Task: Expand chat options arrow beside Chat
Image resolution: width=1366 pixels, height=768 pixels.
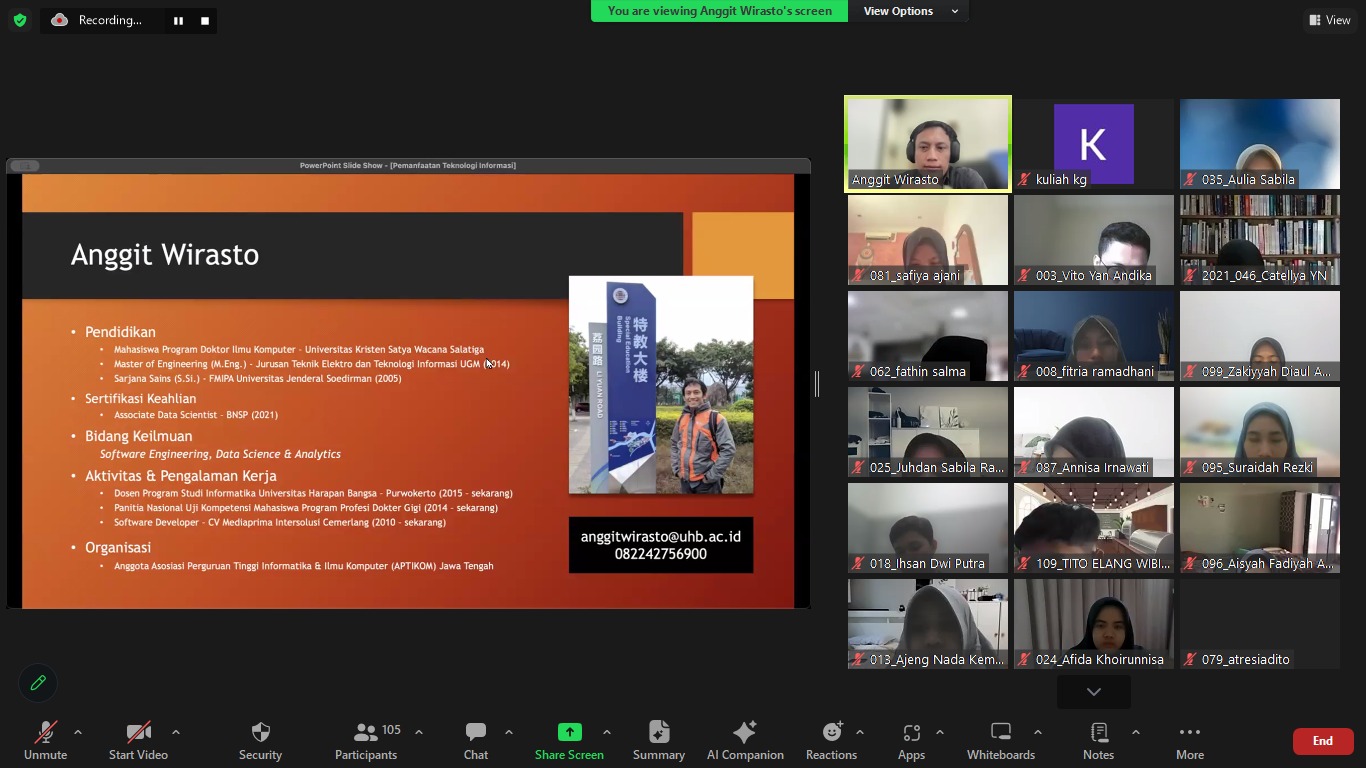Action: click(x=509, y=732)
